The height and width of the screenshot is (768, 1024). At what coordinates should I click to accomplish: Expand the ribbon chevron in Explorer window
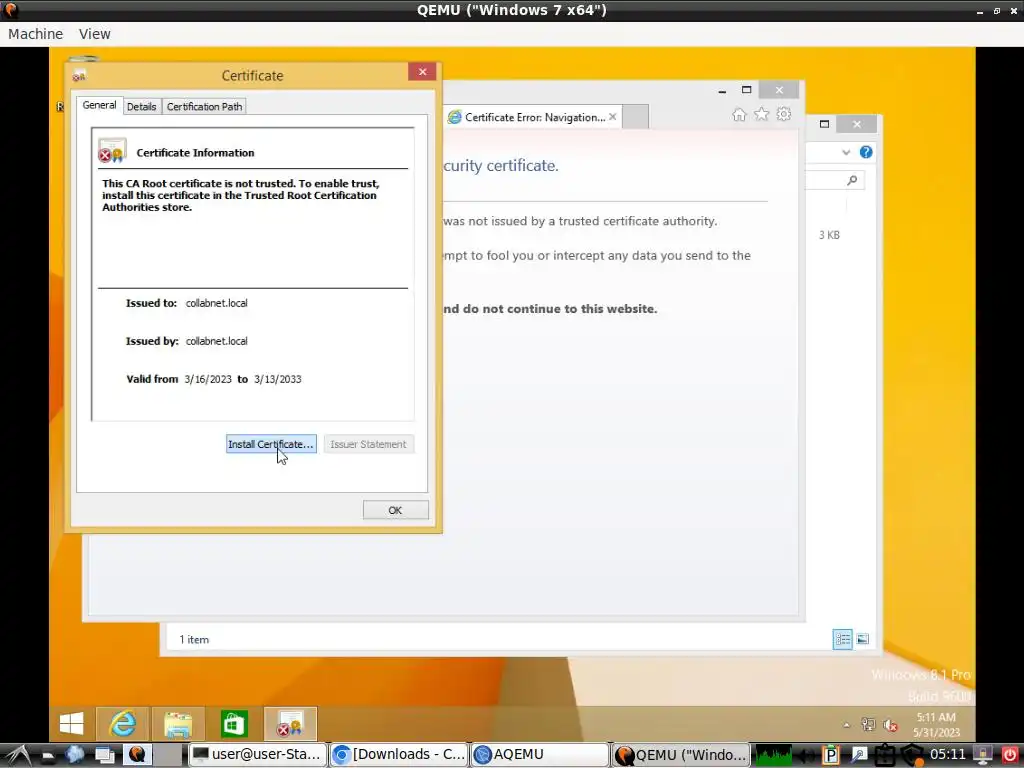point(846,152)
